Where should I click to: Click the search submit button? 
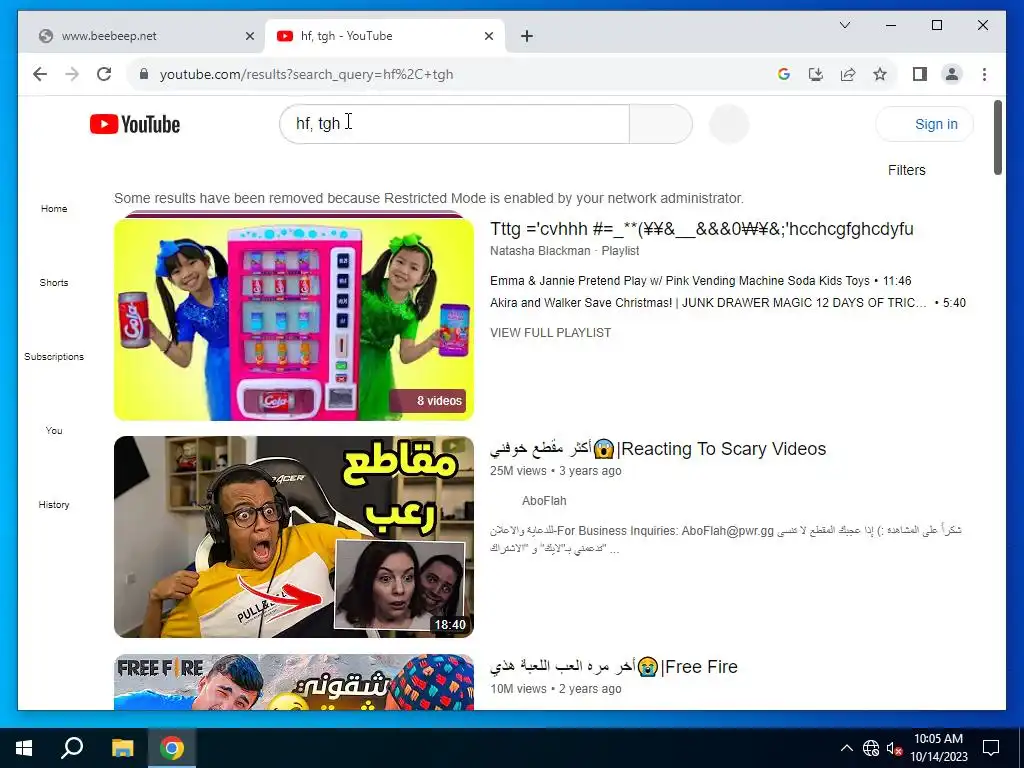click(660, 123)
